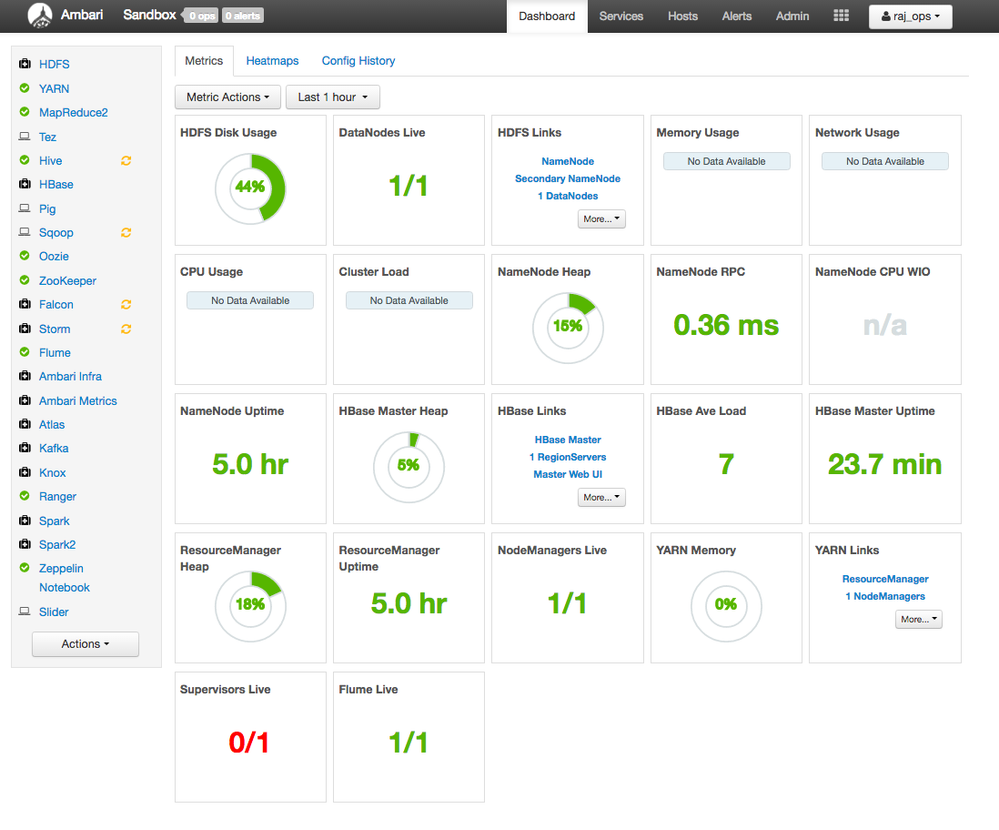Click the Sqoop restart-required refresh icon
999x830 pixels.
click(x=126, y=233)
